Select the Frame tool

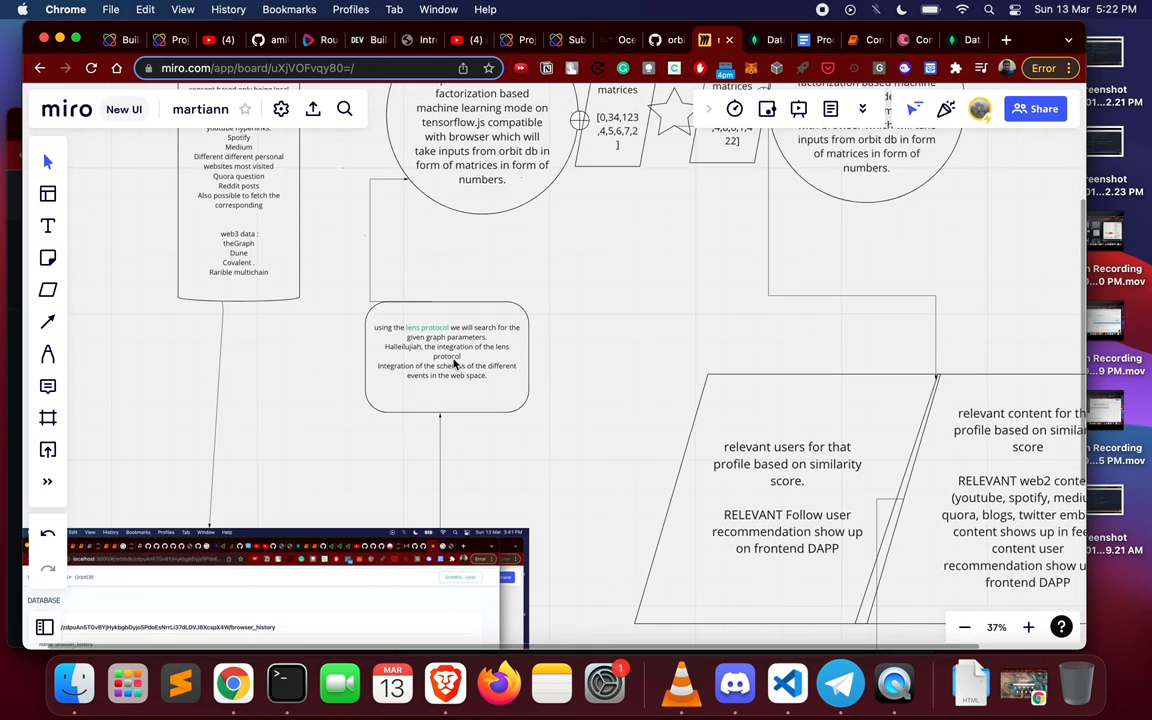click(x=48, y=418)
